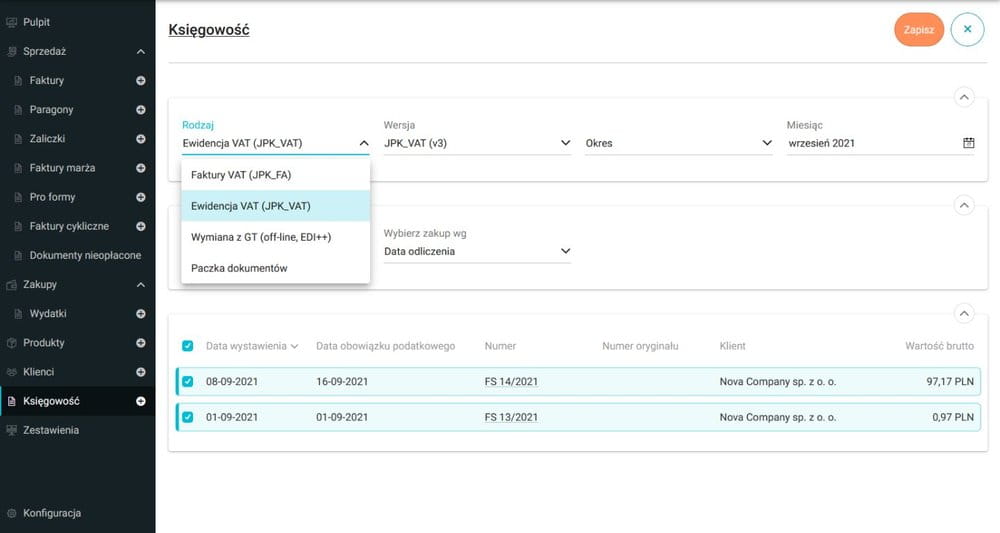Click plus icon next to Klienci

click(x=141, y=372)
